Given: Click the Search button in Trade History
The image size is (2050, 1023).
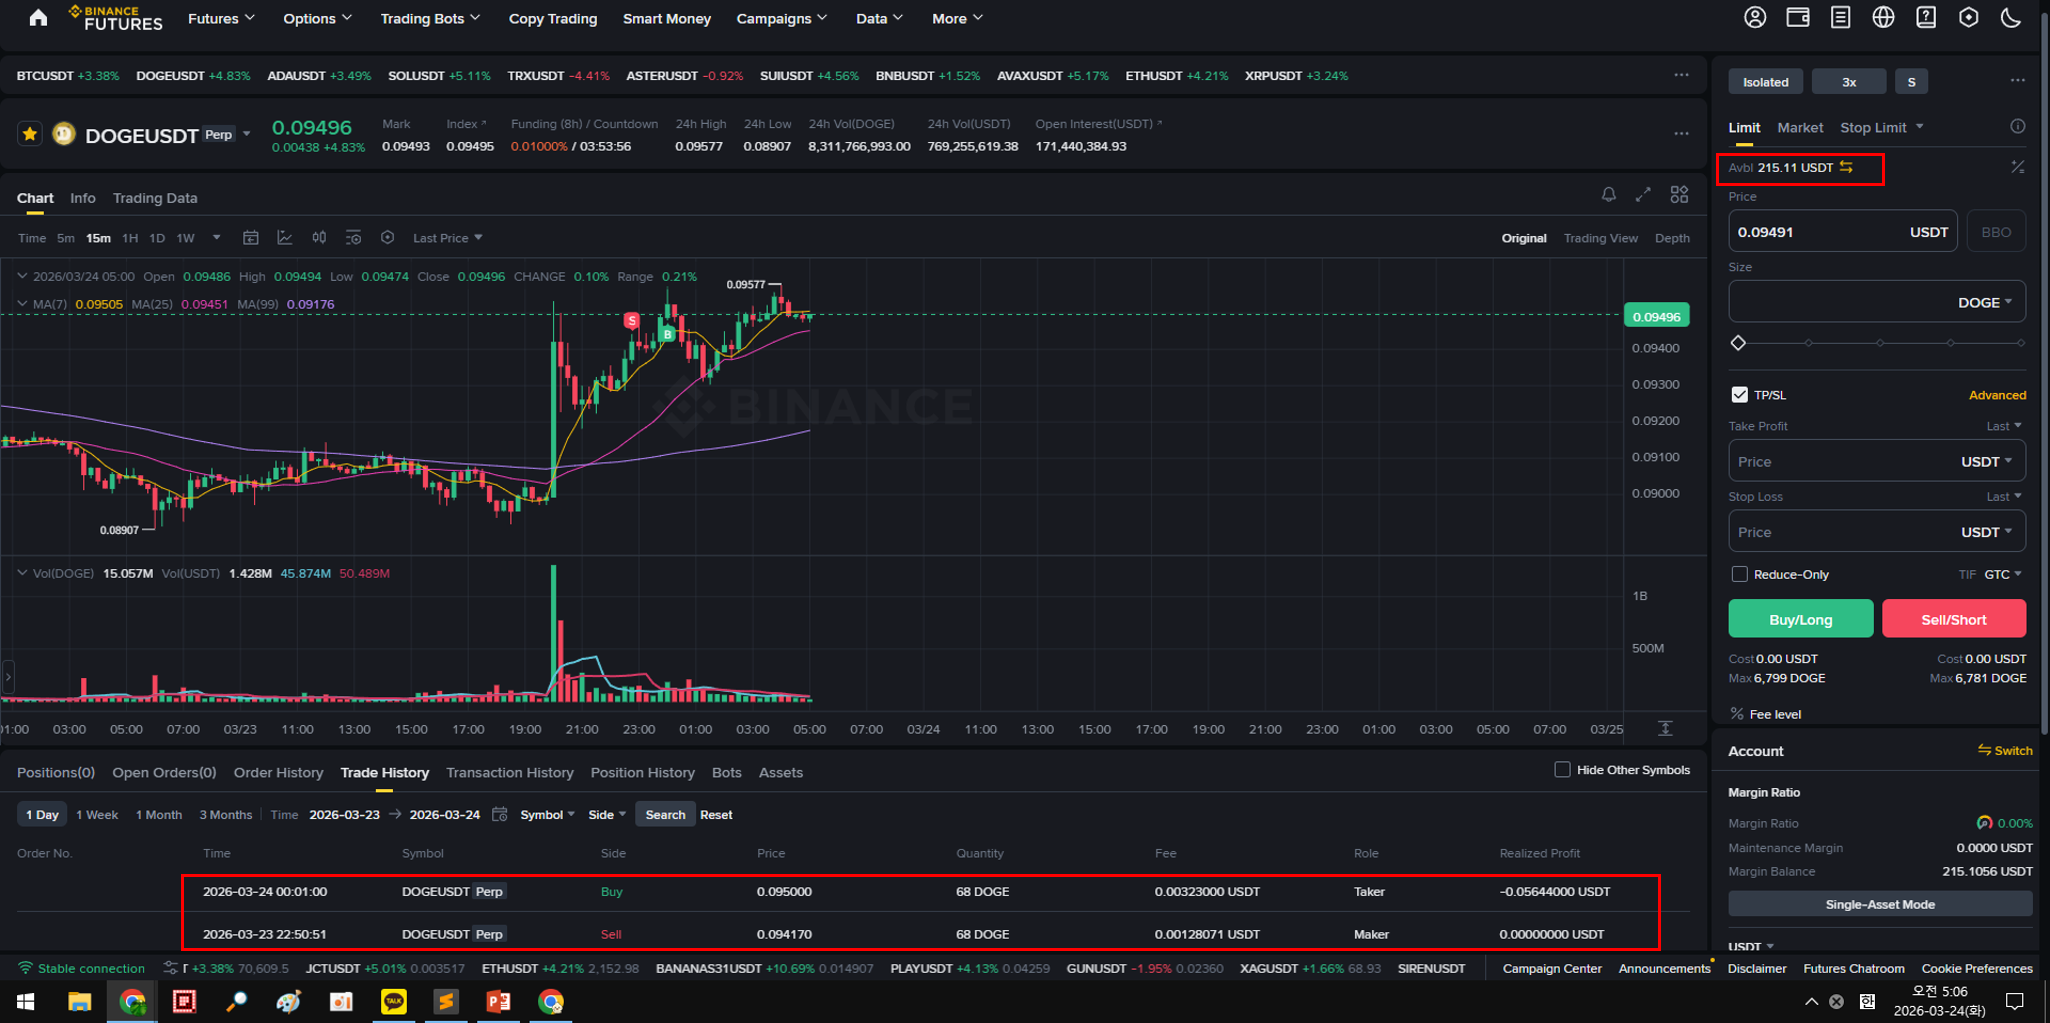Looking at the screenshot, I should tap(665, 814).
